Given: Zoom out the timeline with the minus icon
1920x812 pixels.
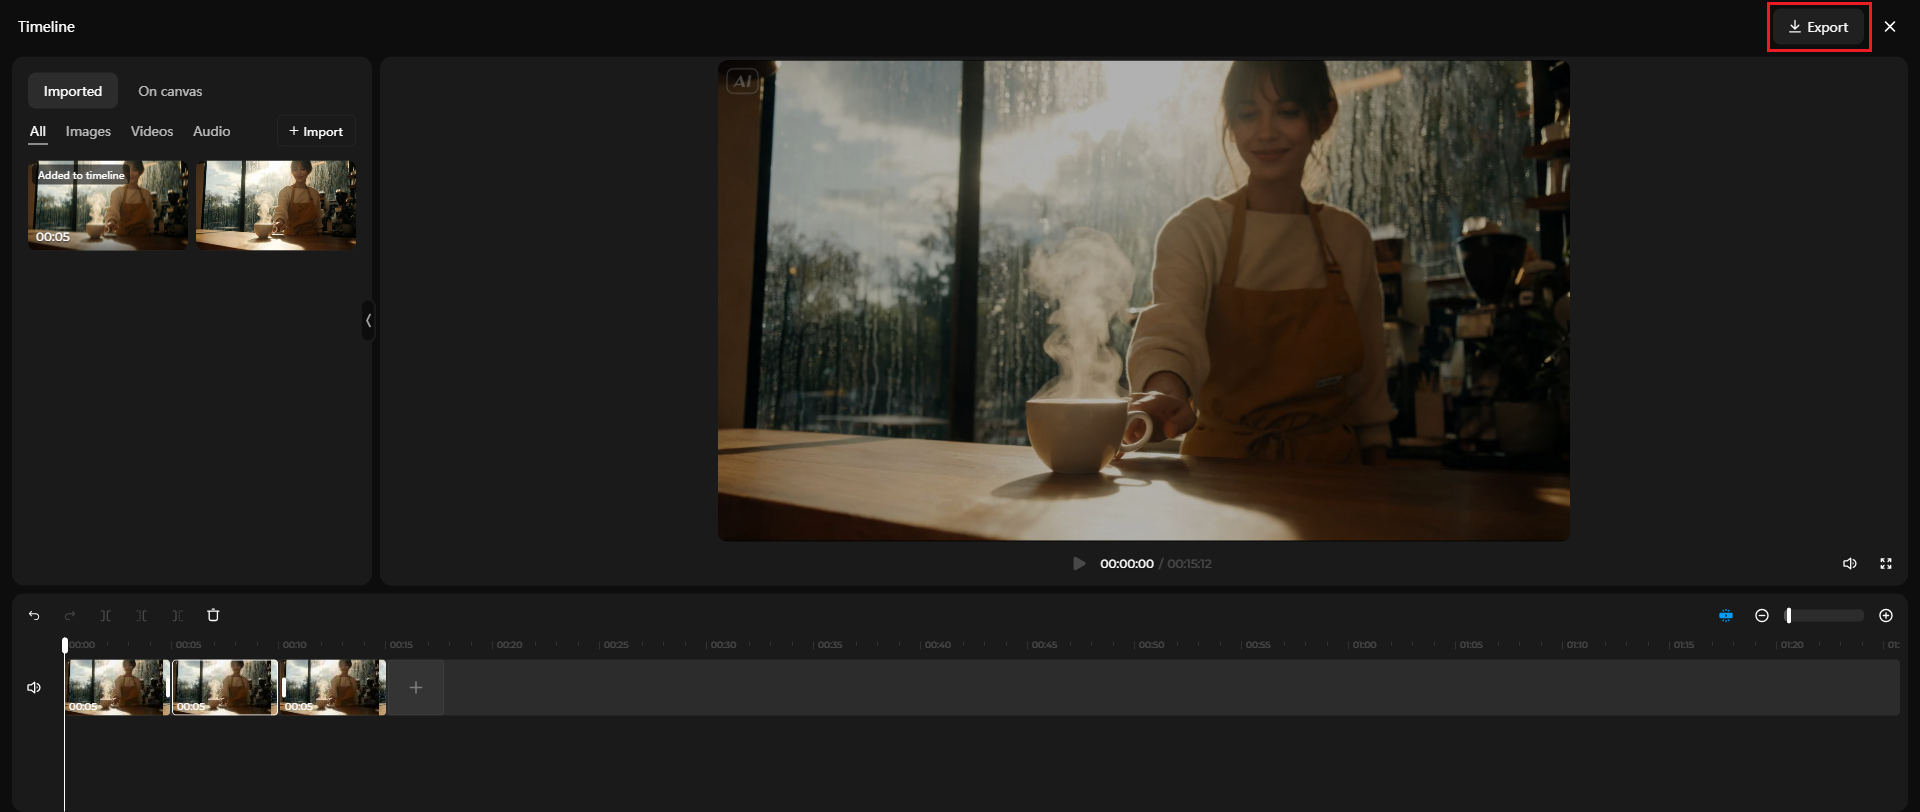Looking at the screenshot, I should [x=1762, y=616].
